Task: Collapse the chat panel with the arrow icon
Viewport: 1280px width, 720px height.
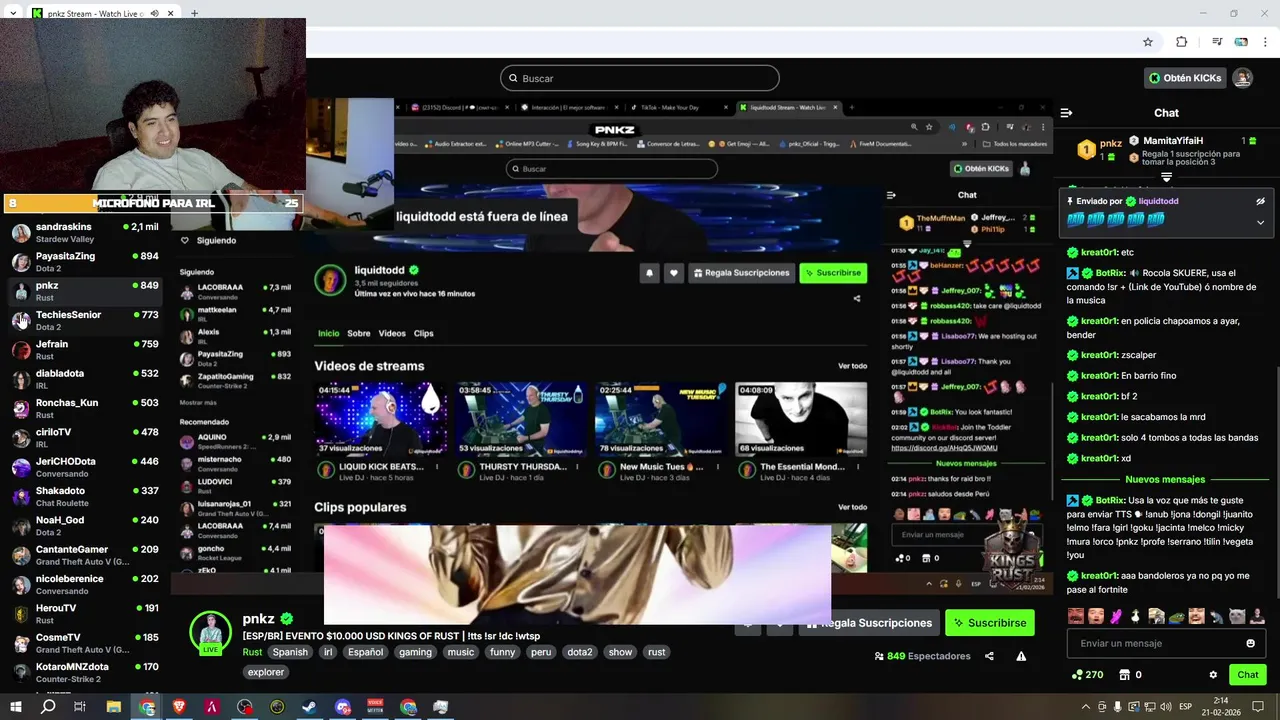Action: 1066,113
